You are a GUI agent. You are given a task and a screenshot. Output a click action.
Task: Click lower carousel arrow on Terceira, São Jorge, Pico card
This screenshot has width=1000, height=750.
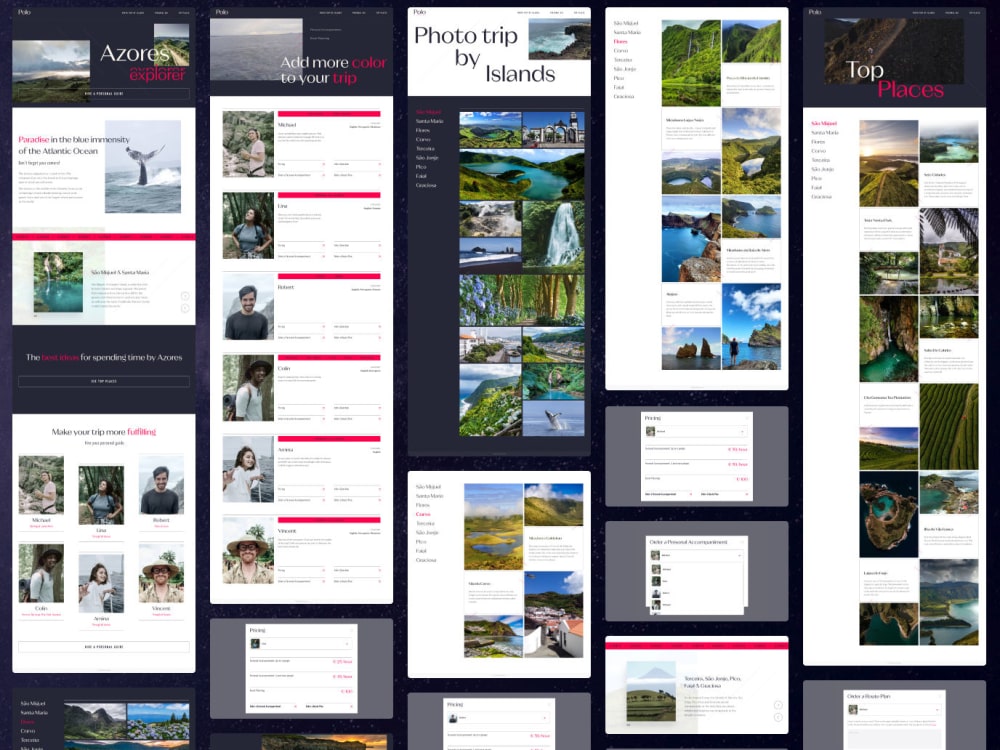[778, 717]
